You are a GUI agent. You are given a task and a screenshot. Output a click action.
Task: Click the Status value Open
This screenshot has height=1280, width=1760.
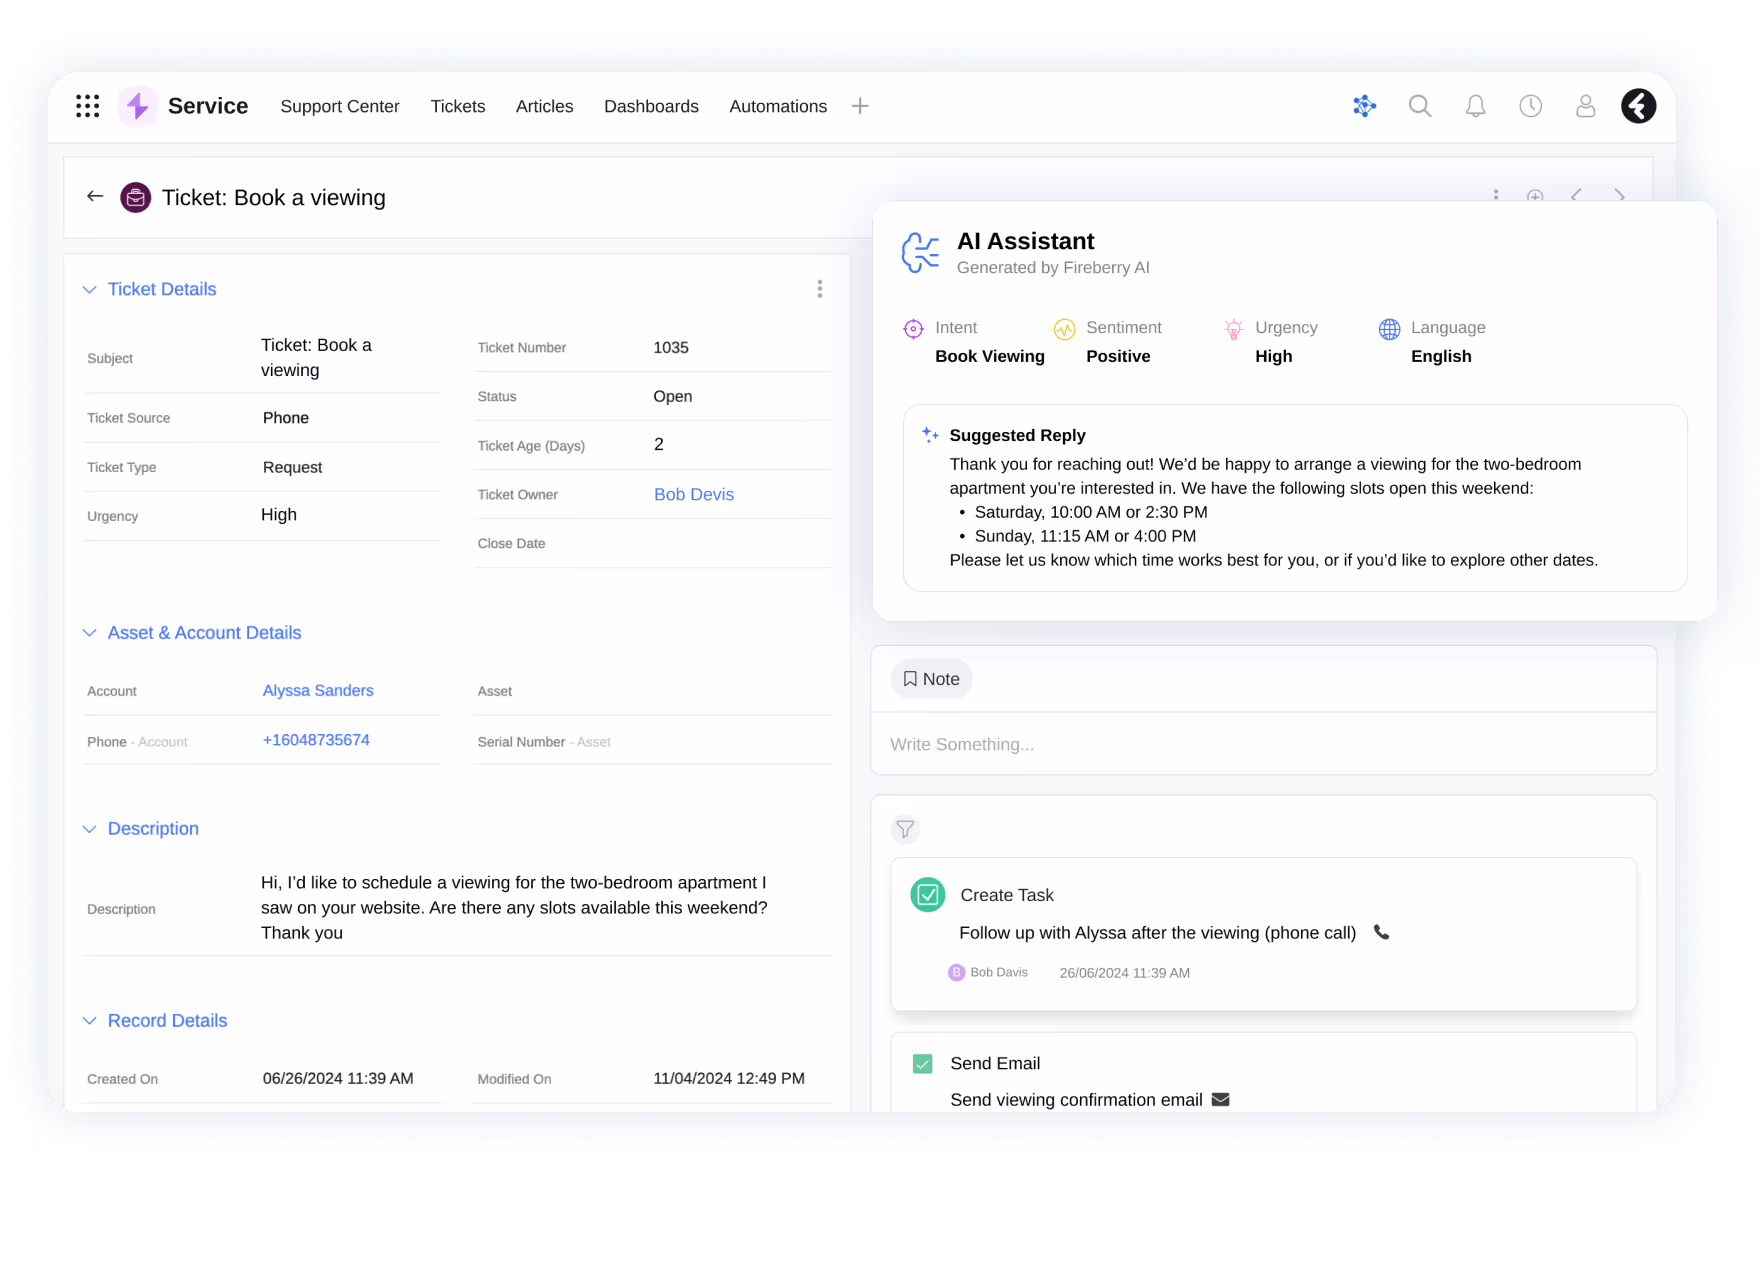coord(673,396)
